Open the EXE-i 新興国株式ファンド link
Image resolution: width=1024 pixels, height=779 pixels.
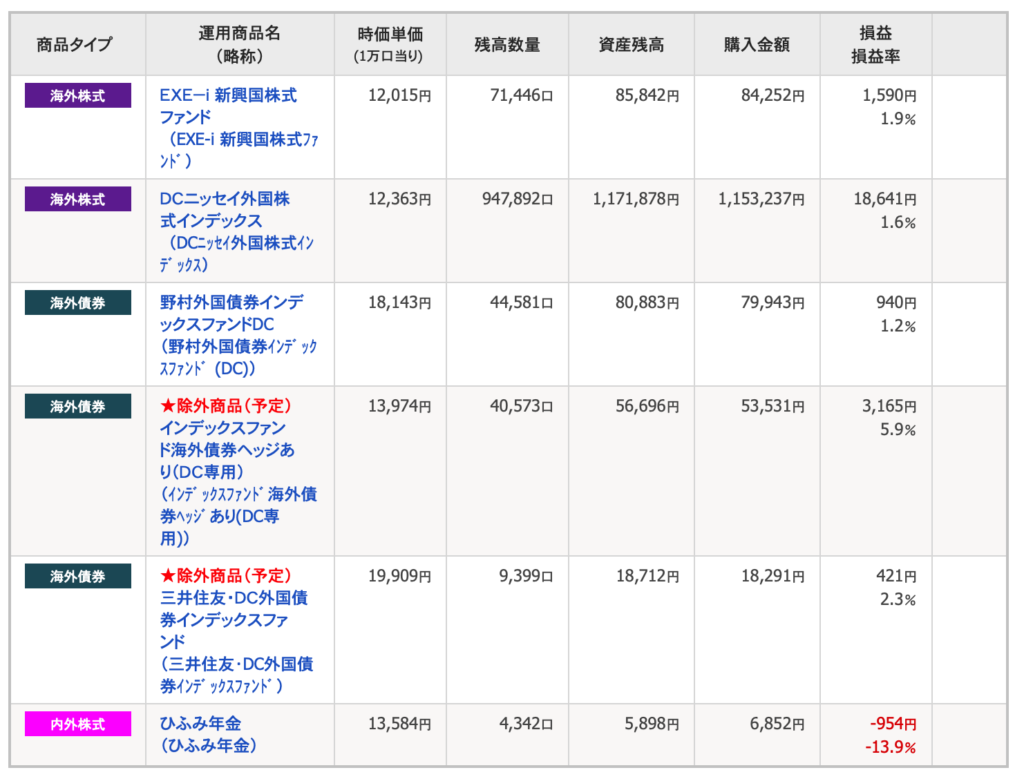click(x=239, y=128)
